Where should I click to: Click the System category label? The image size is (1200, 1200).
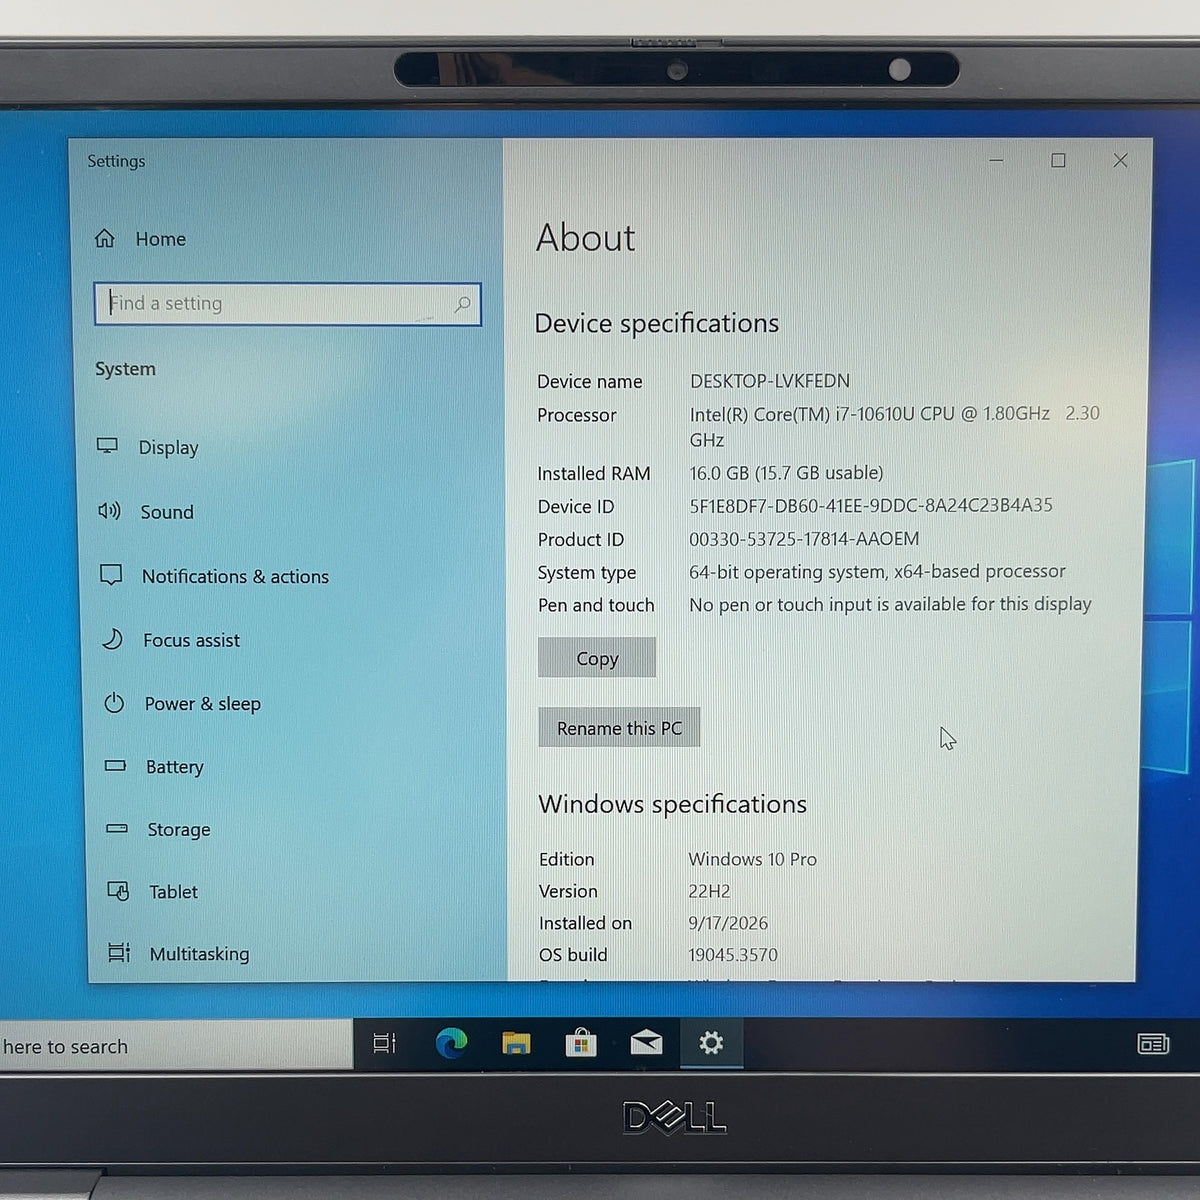click(125, 369)
